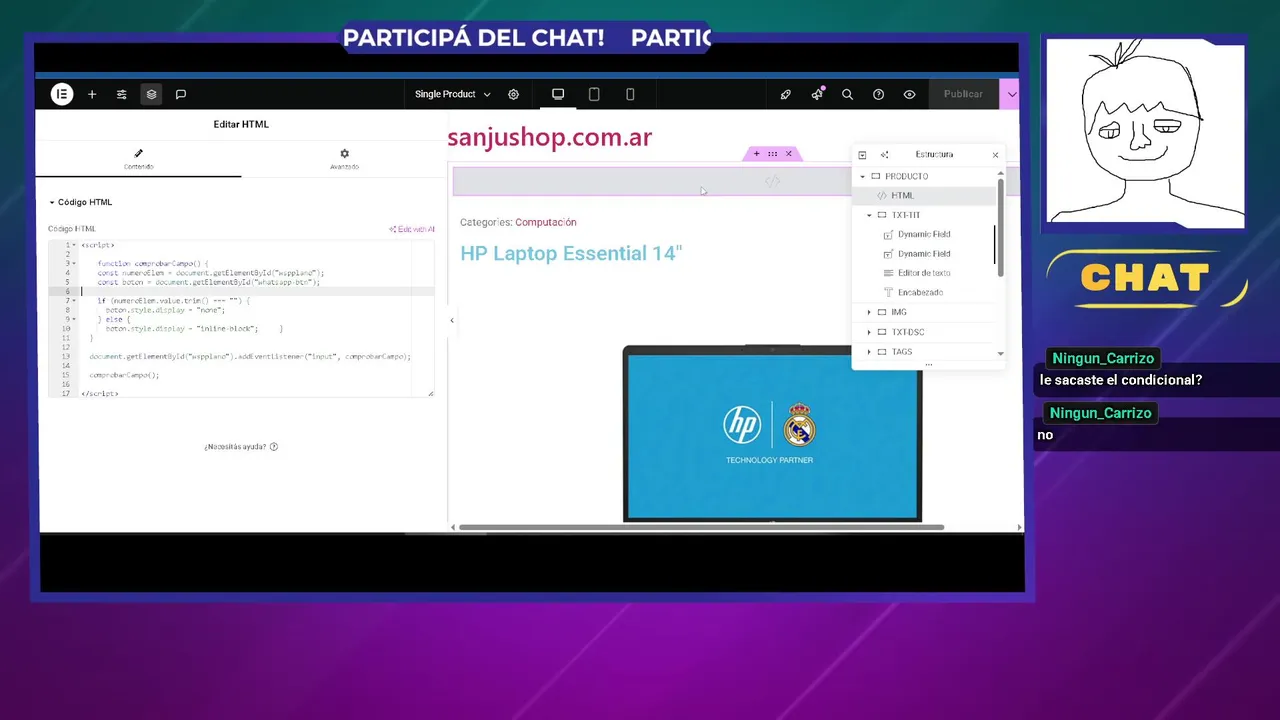Open the What's New notifications icon
The width and height of the screenshot is (1280, 720).
coord(817,94)
